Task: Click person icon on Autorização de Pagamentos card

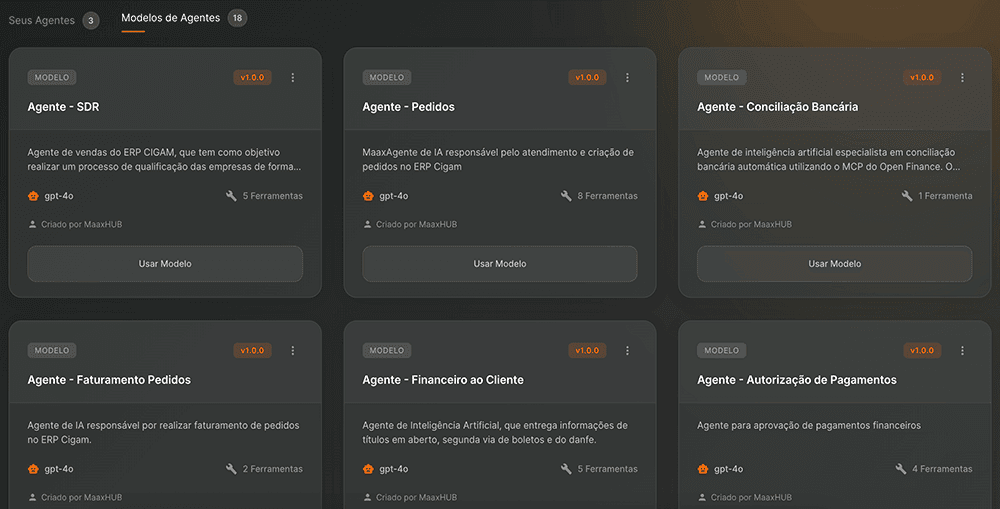Action: [702, 498]
